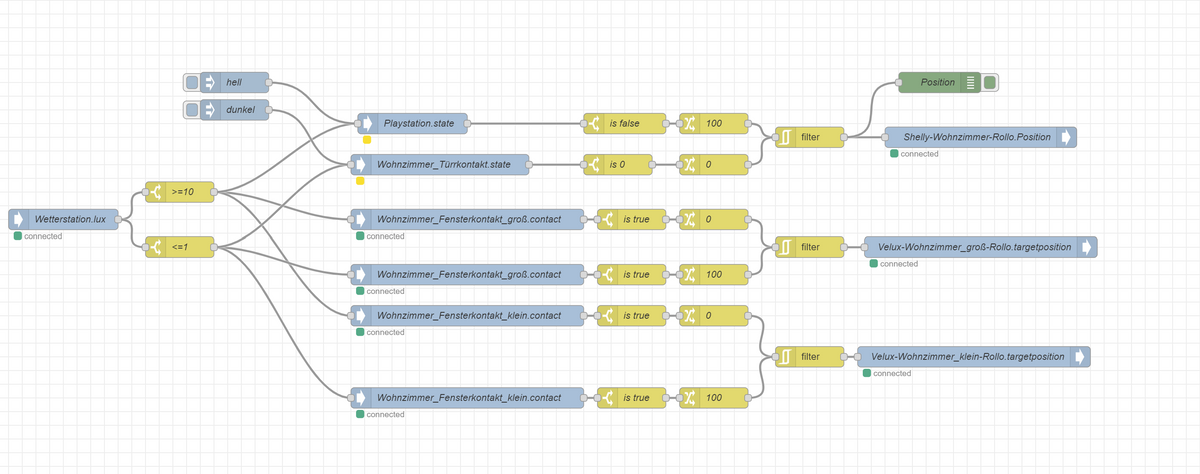
Task: Click the Shelly-Wohnzimmer-Rollo.Position output arrow icon
Action: (x=1067, y=136)
